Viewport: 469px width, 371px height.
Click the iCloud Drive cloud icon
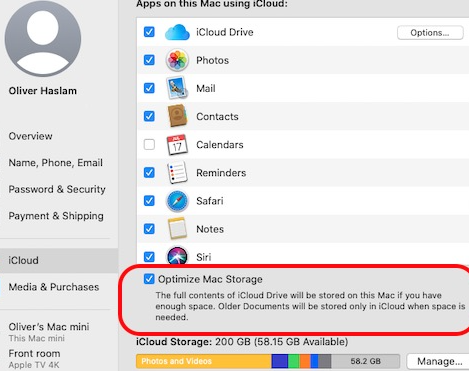177,32
